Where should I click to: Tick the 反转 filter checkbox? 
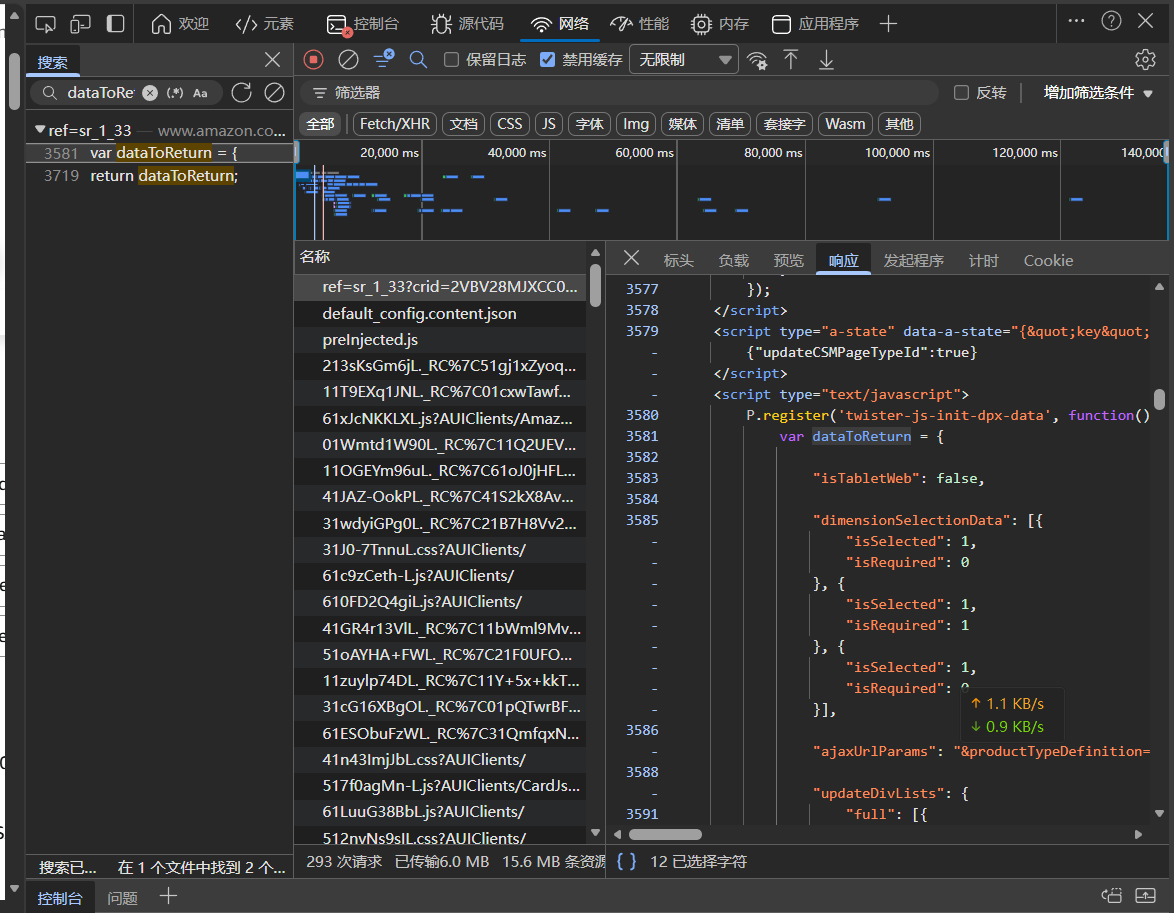(962, 93)
